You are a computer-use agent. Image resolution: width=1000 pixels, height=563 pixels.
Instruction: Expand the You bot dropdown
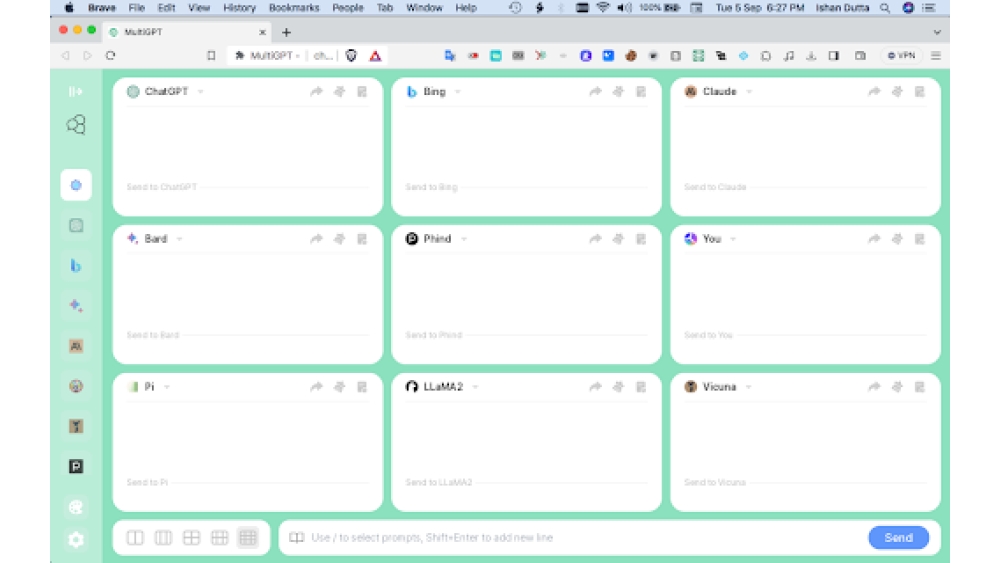733,239
